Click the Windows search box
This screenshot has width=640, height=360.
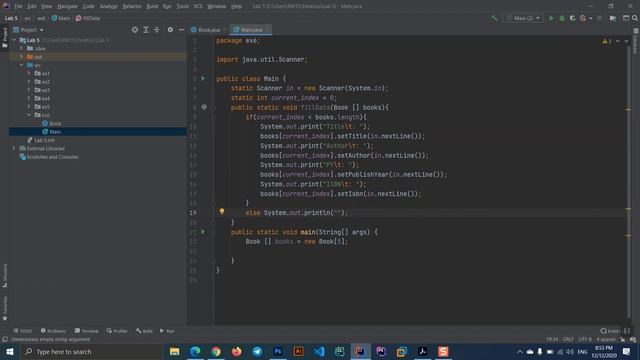pos(91,351)
